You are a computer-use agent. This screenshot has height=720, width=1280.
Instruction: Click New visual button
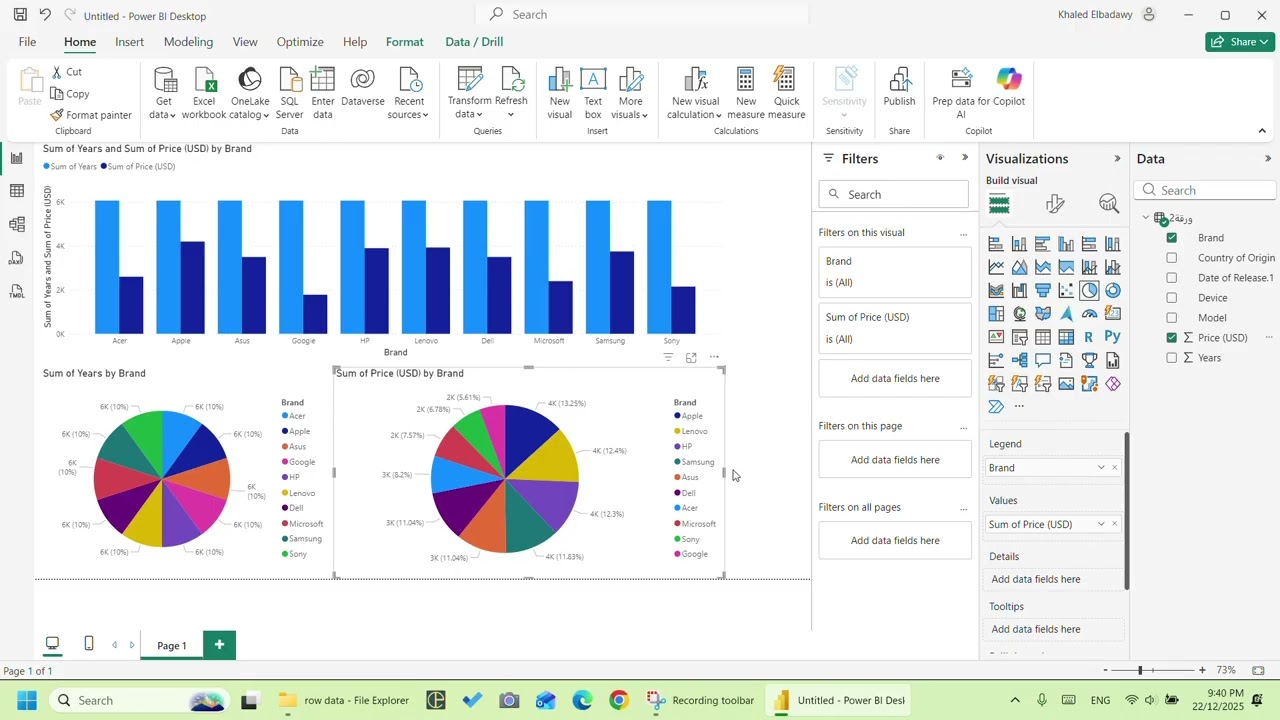click(560, 93)
